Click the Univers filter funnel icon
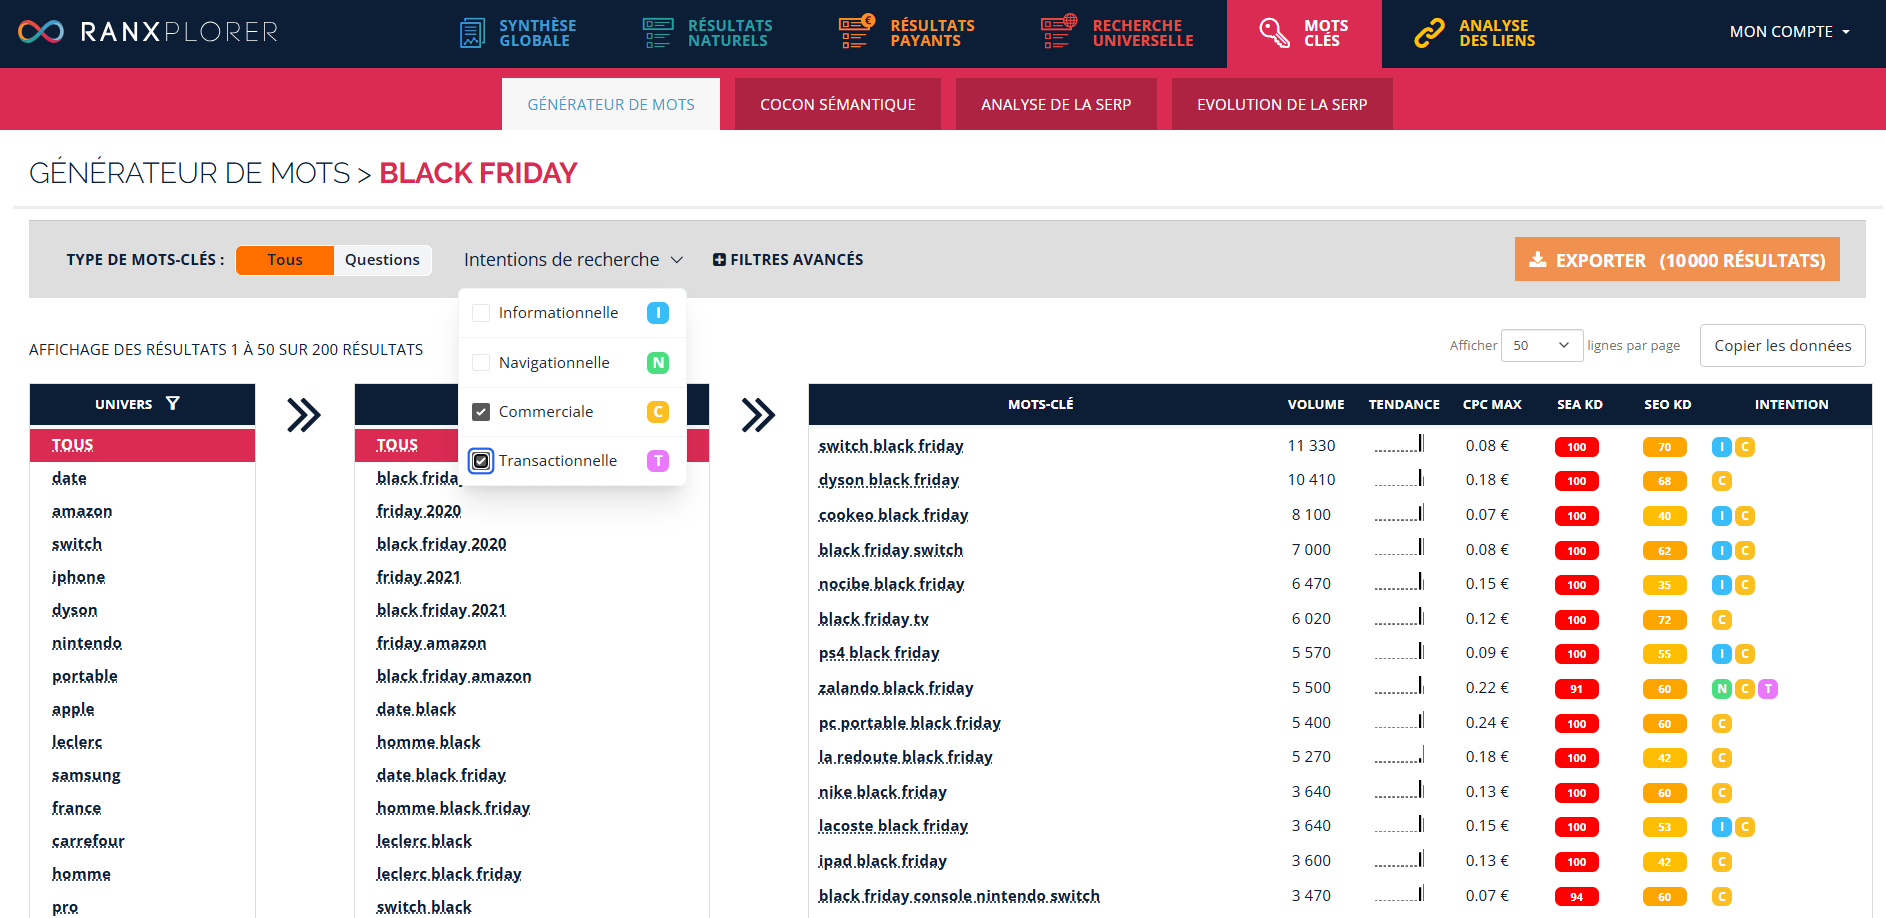 [172, 403]
